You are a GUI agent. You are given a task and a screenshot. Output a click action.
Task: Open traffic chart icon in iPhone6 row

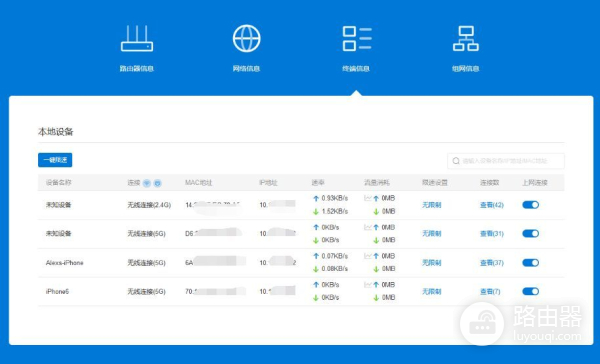tap(368, 285)
